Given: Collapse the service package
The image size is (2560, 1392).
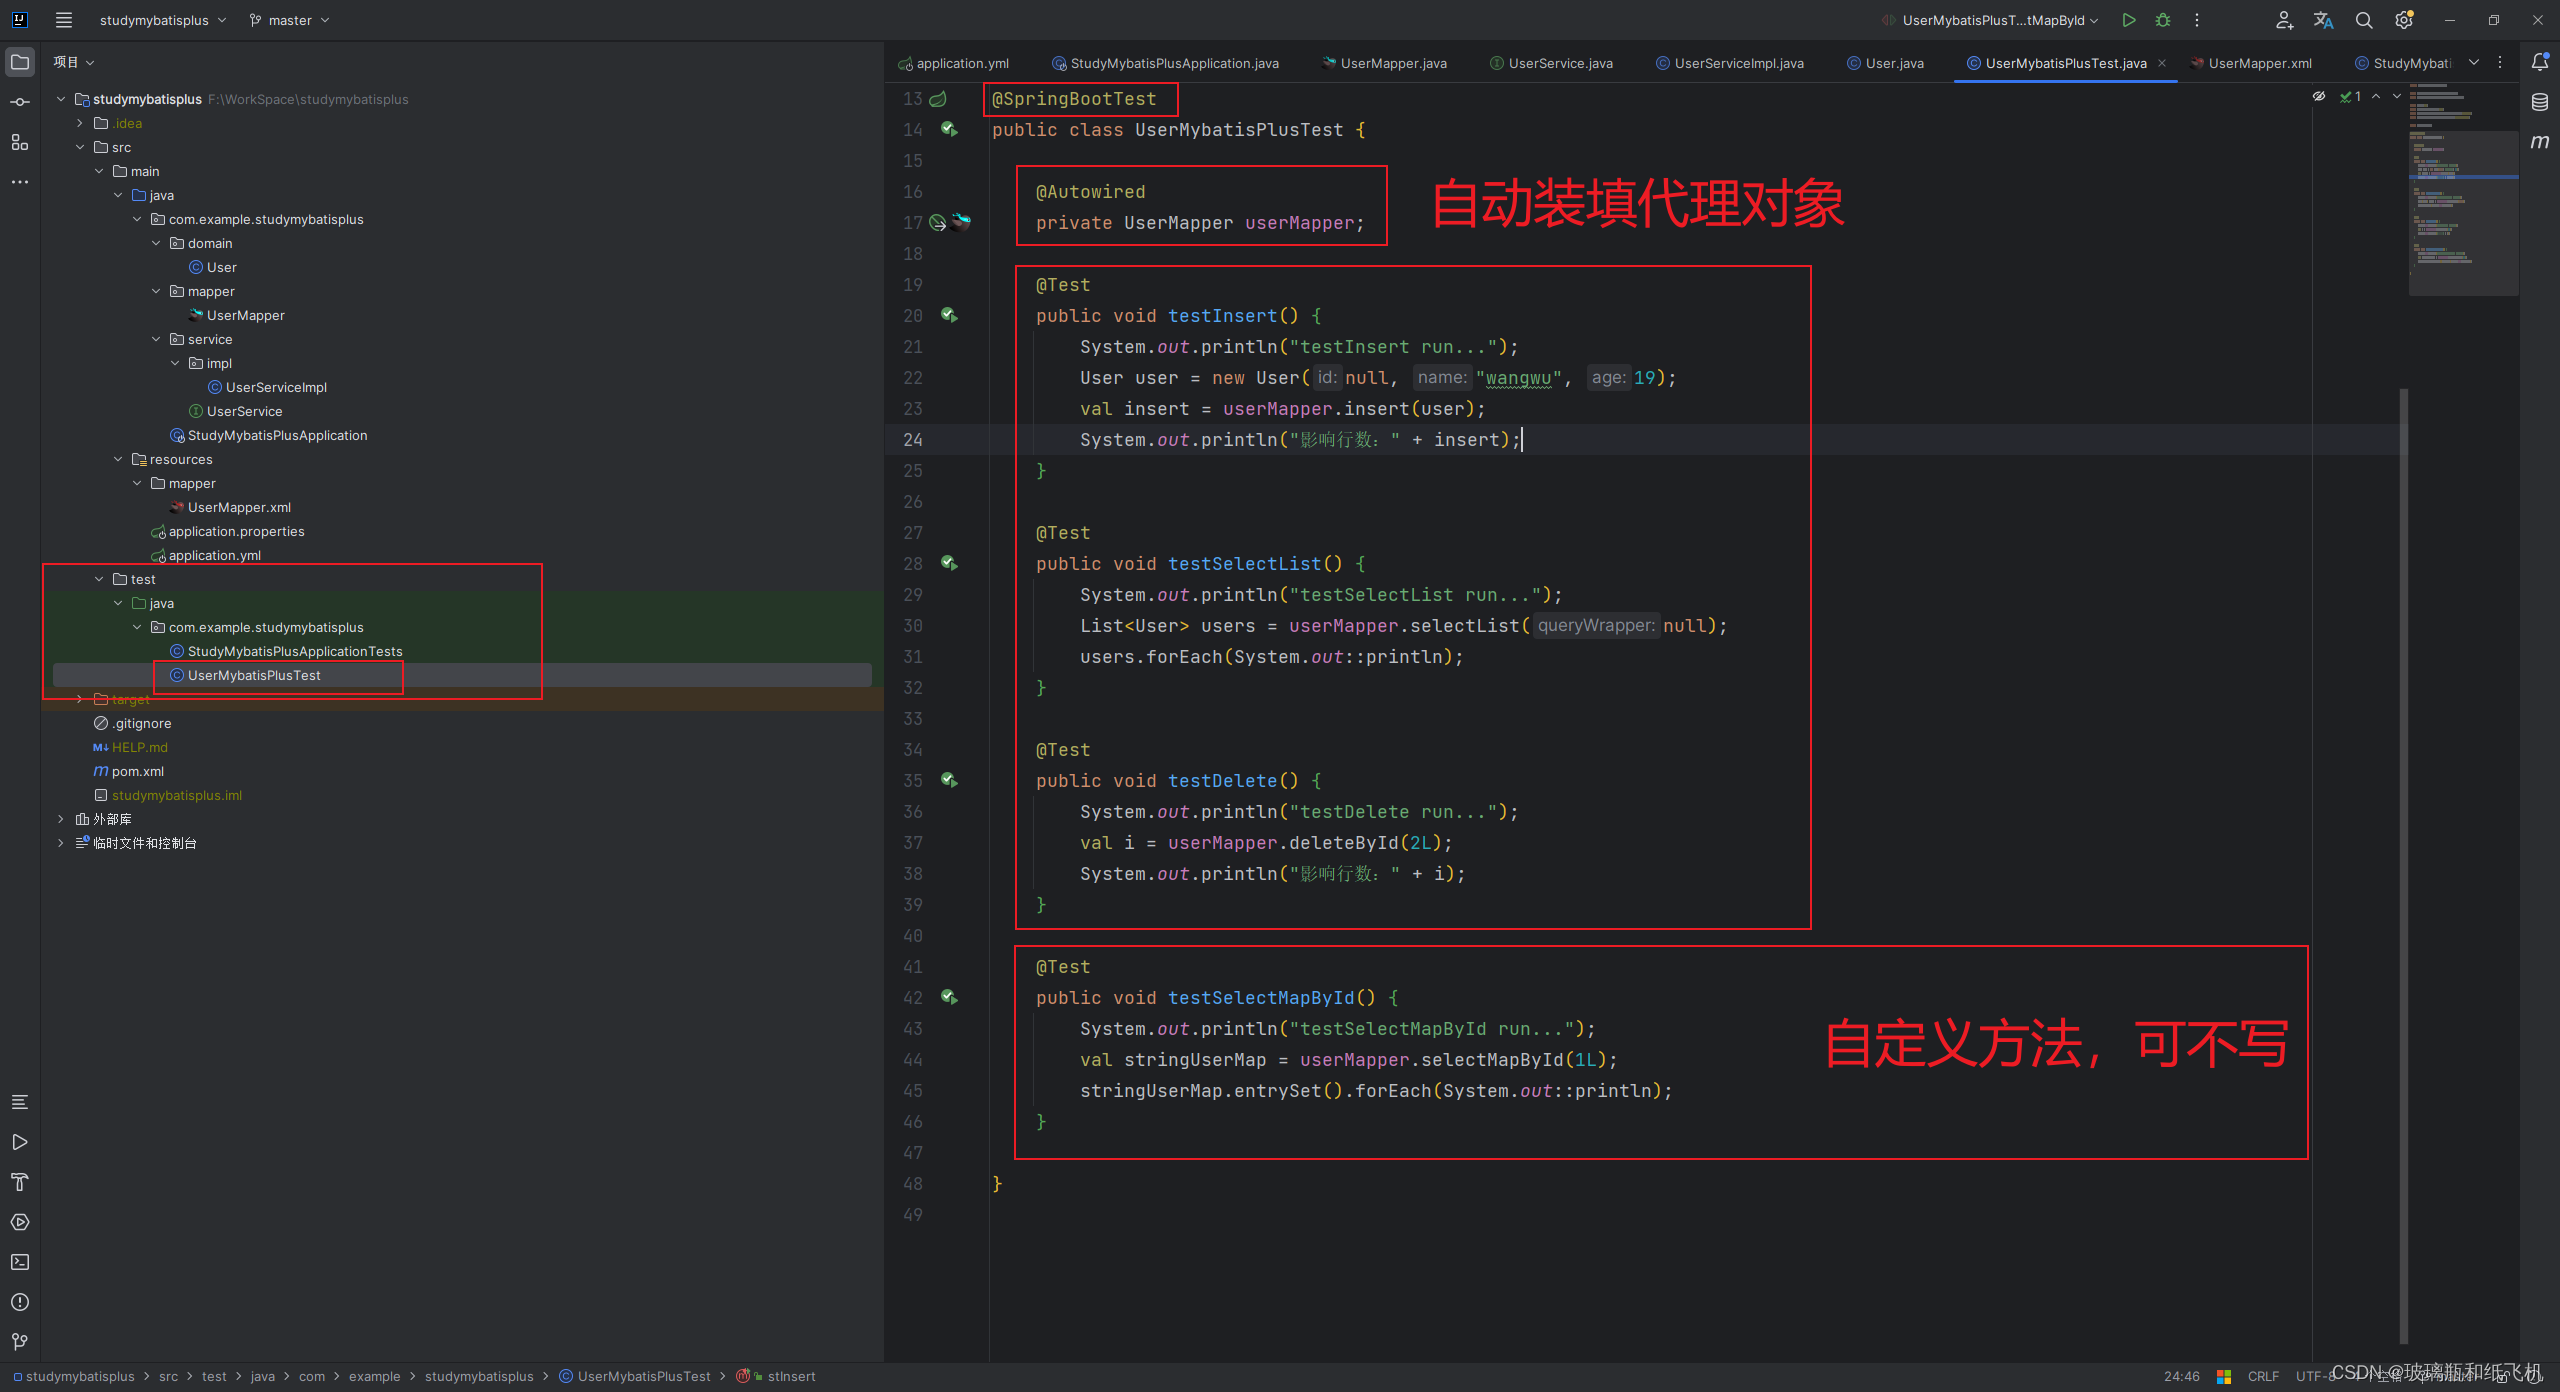Looking at the screenshot, I should 156,339.
